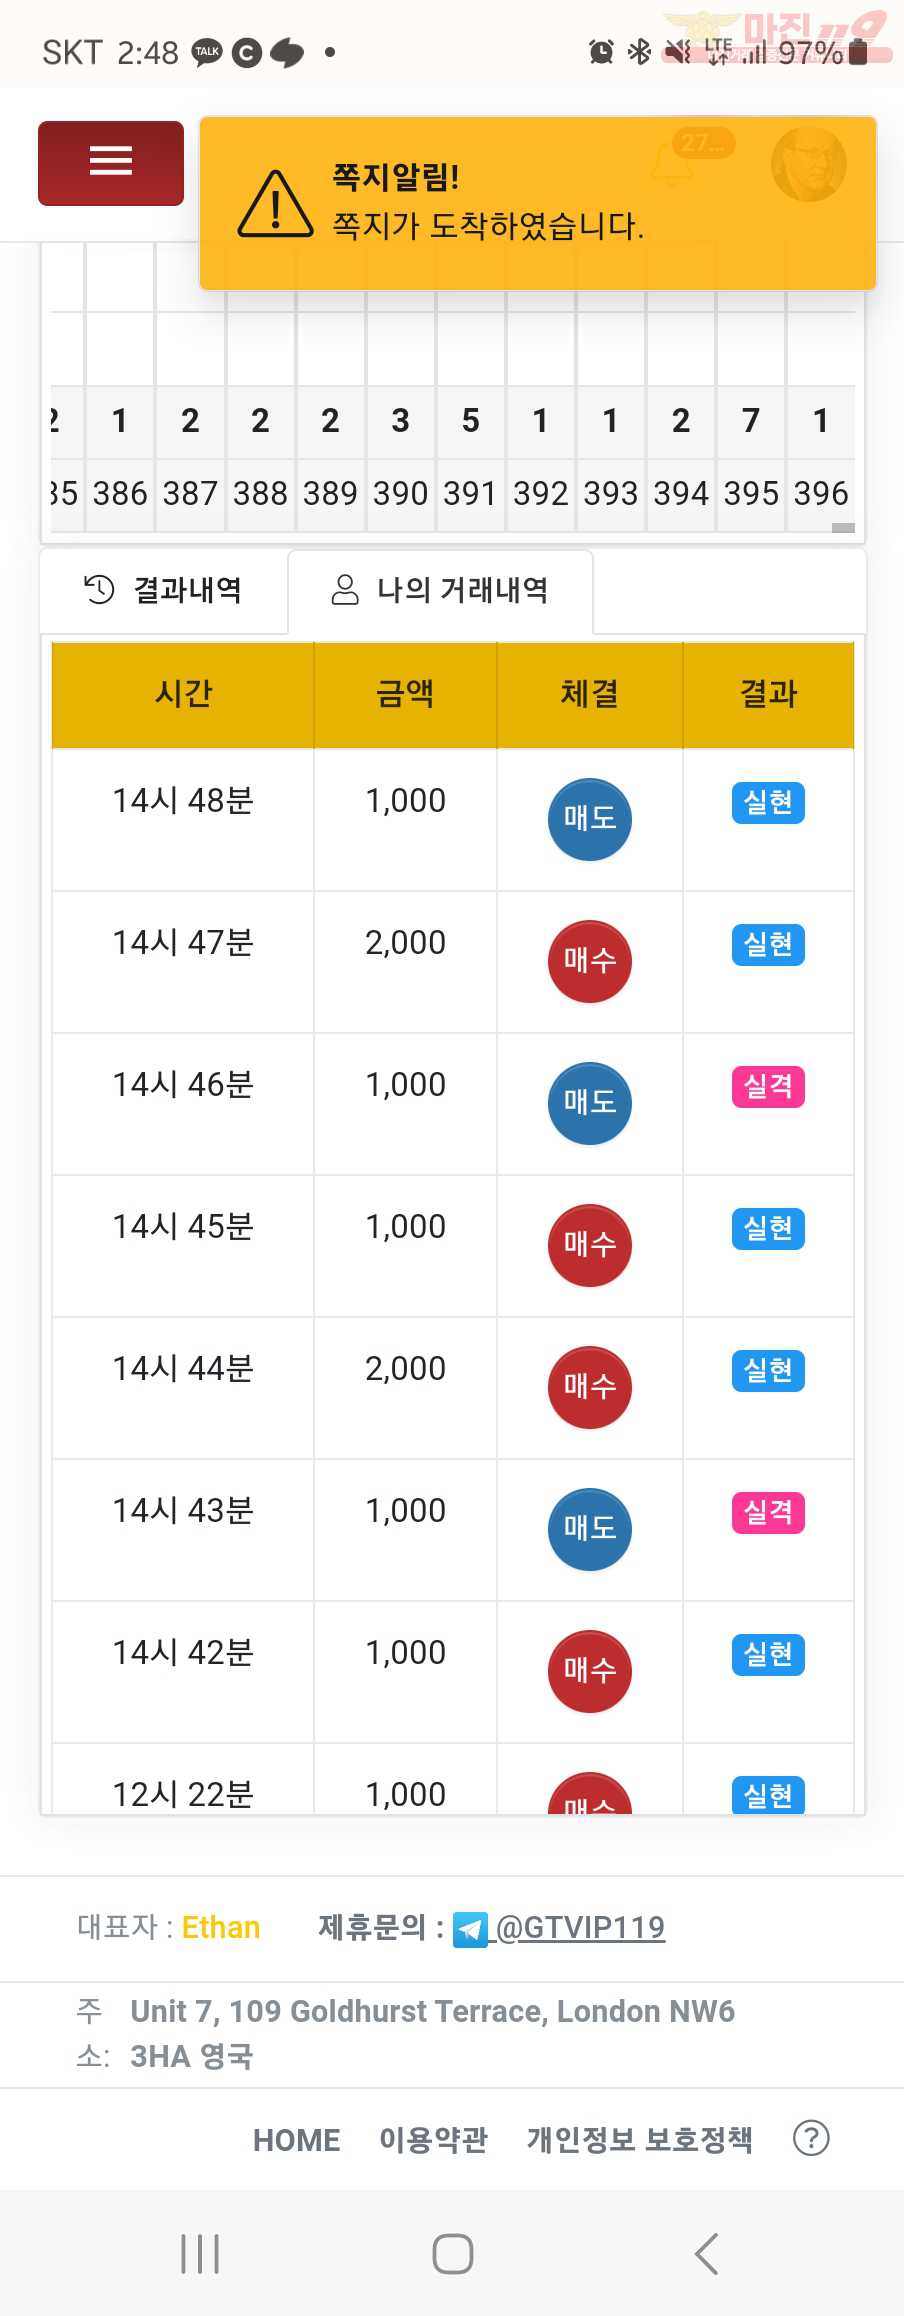Click the horizontal scrollbar handle under the round numbers

coord(843,527)
